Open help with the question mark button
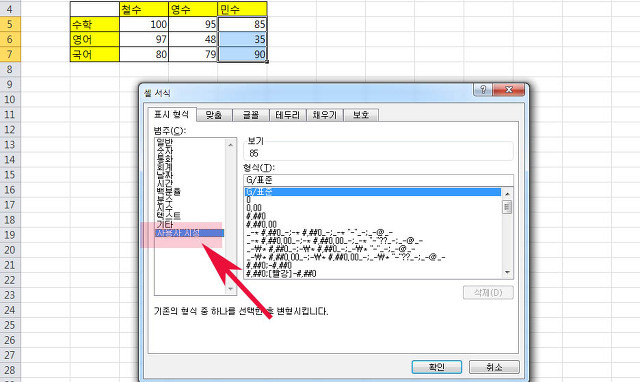 click(483, 89)
